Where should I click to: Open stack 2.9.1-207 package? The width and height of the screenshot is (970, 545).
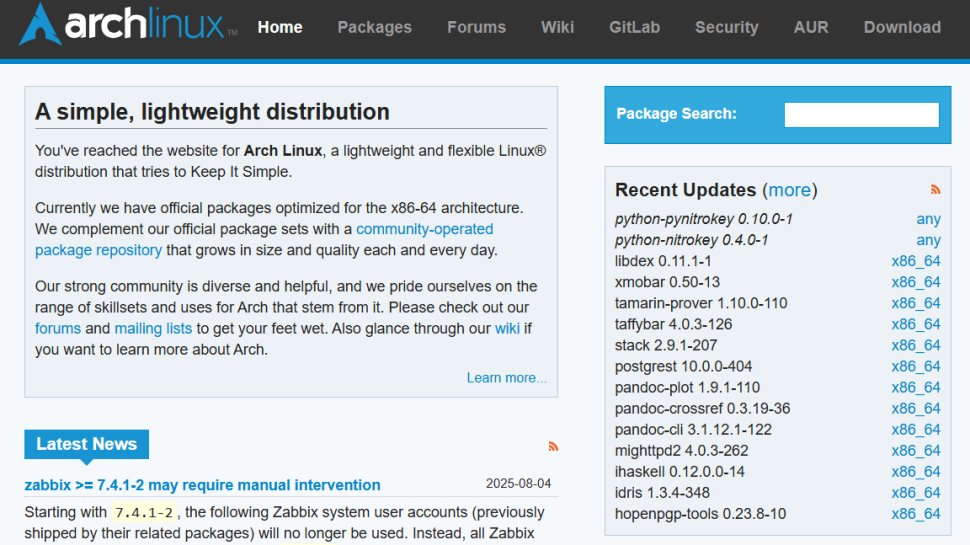tap(666, 345)
